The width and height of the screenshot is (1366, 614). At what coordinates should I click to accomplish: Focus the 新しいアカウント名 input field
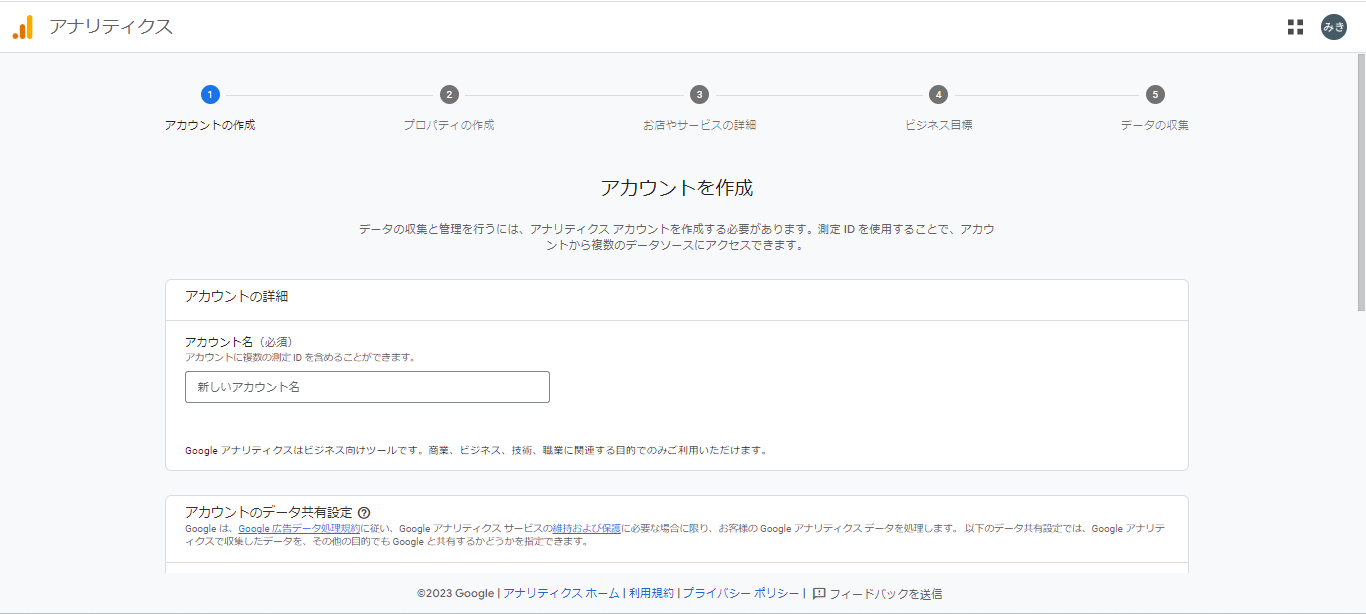[x=367, y=387]
